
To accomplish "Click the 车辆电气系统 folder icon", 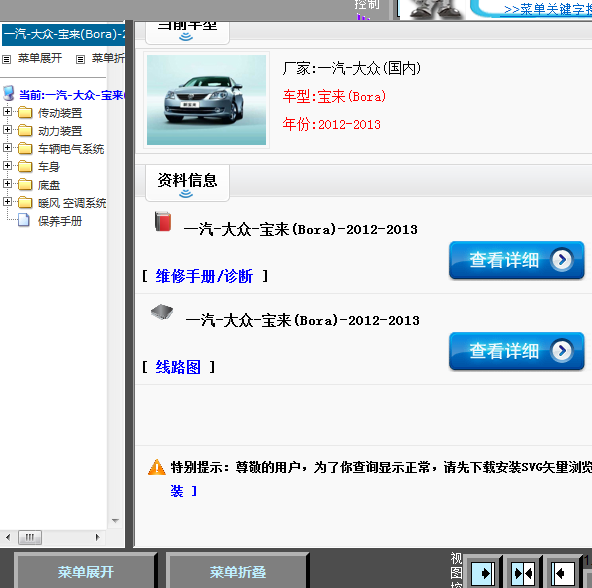I will coord(25,148).
